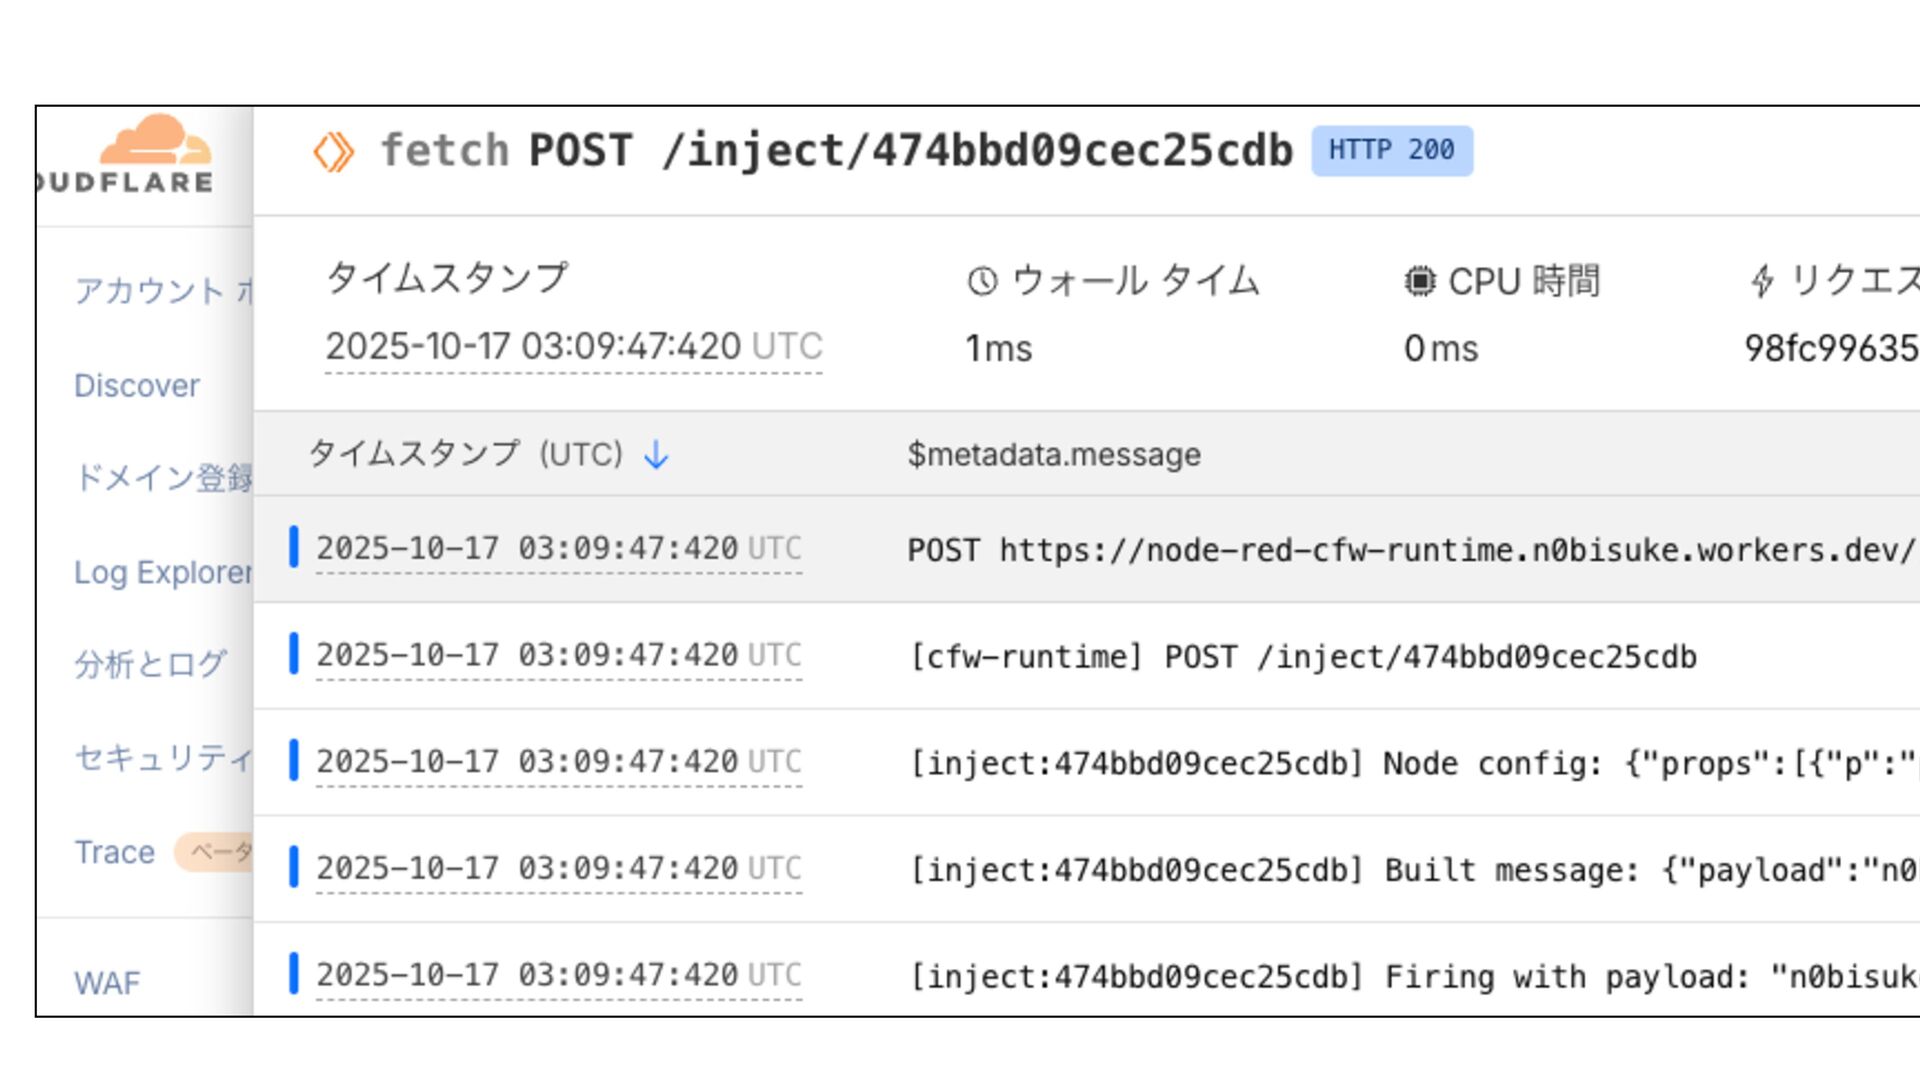
Task: Click the $metadata.message column header
Action: click(1053, 455)
